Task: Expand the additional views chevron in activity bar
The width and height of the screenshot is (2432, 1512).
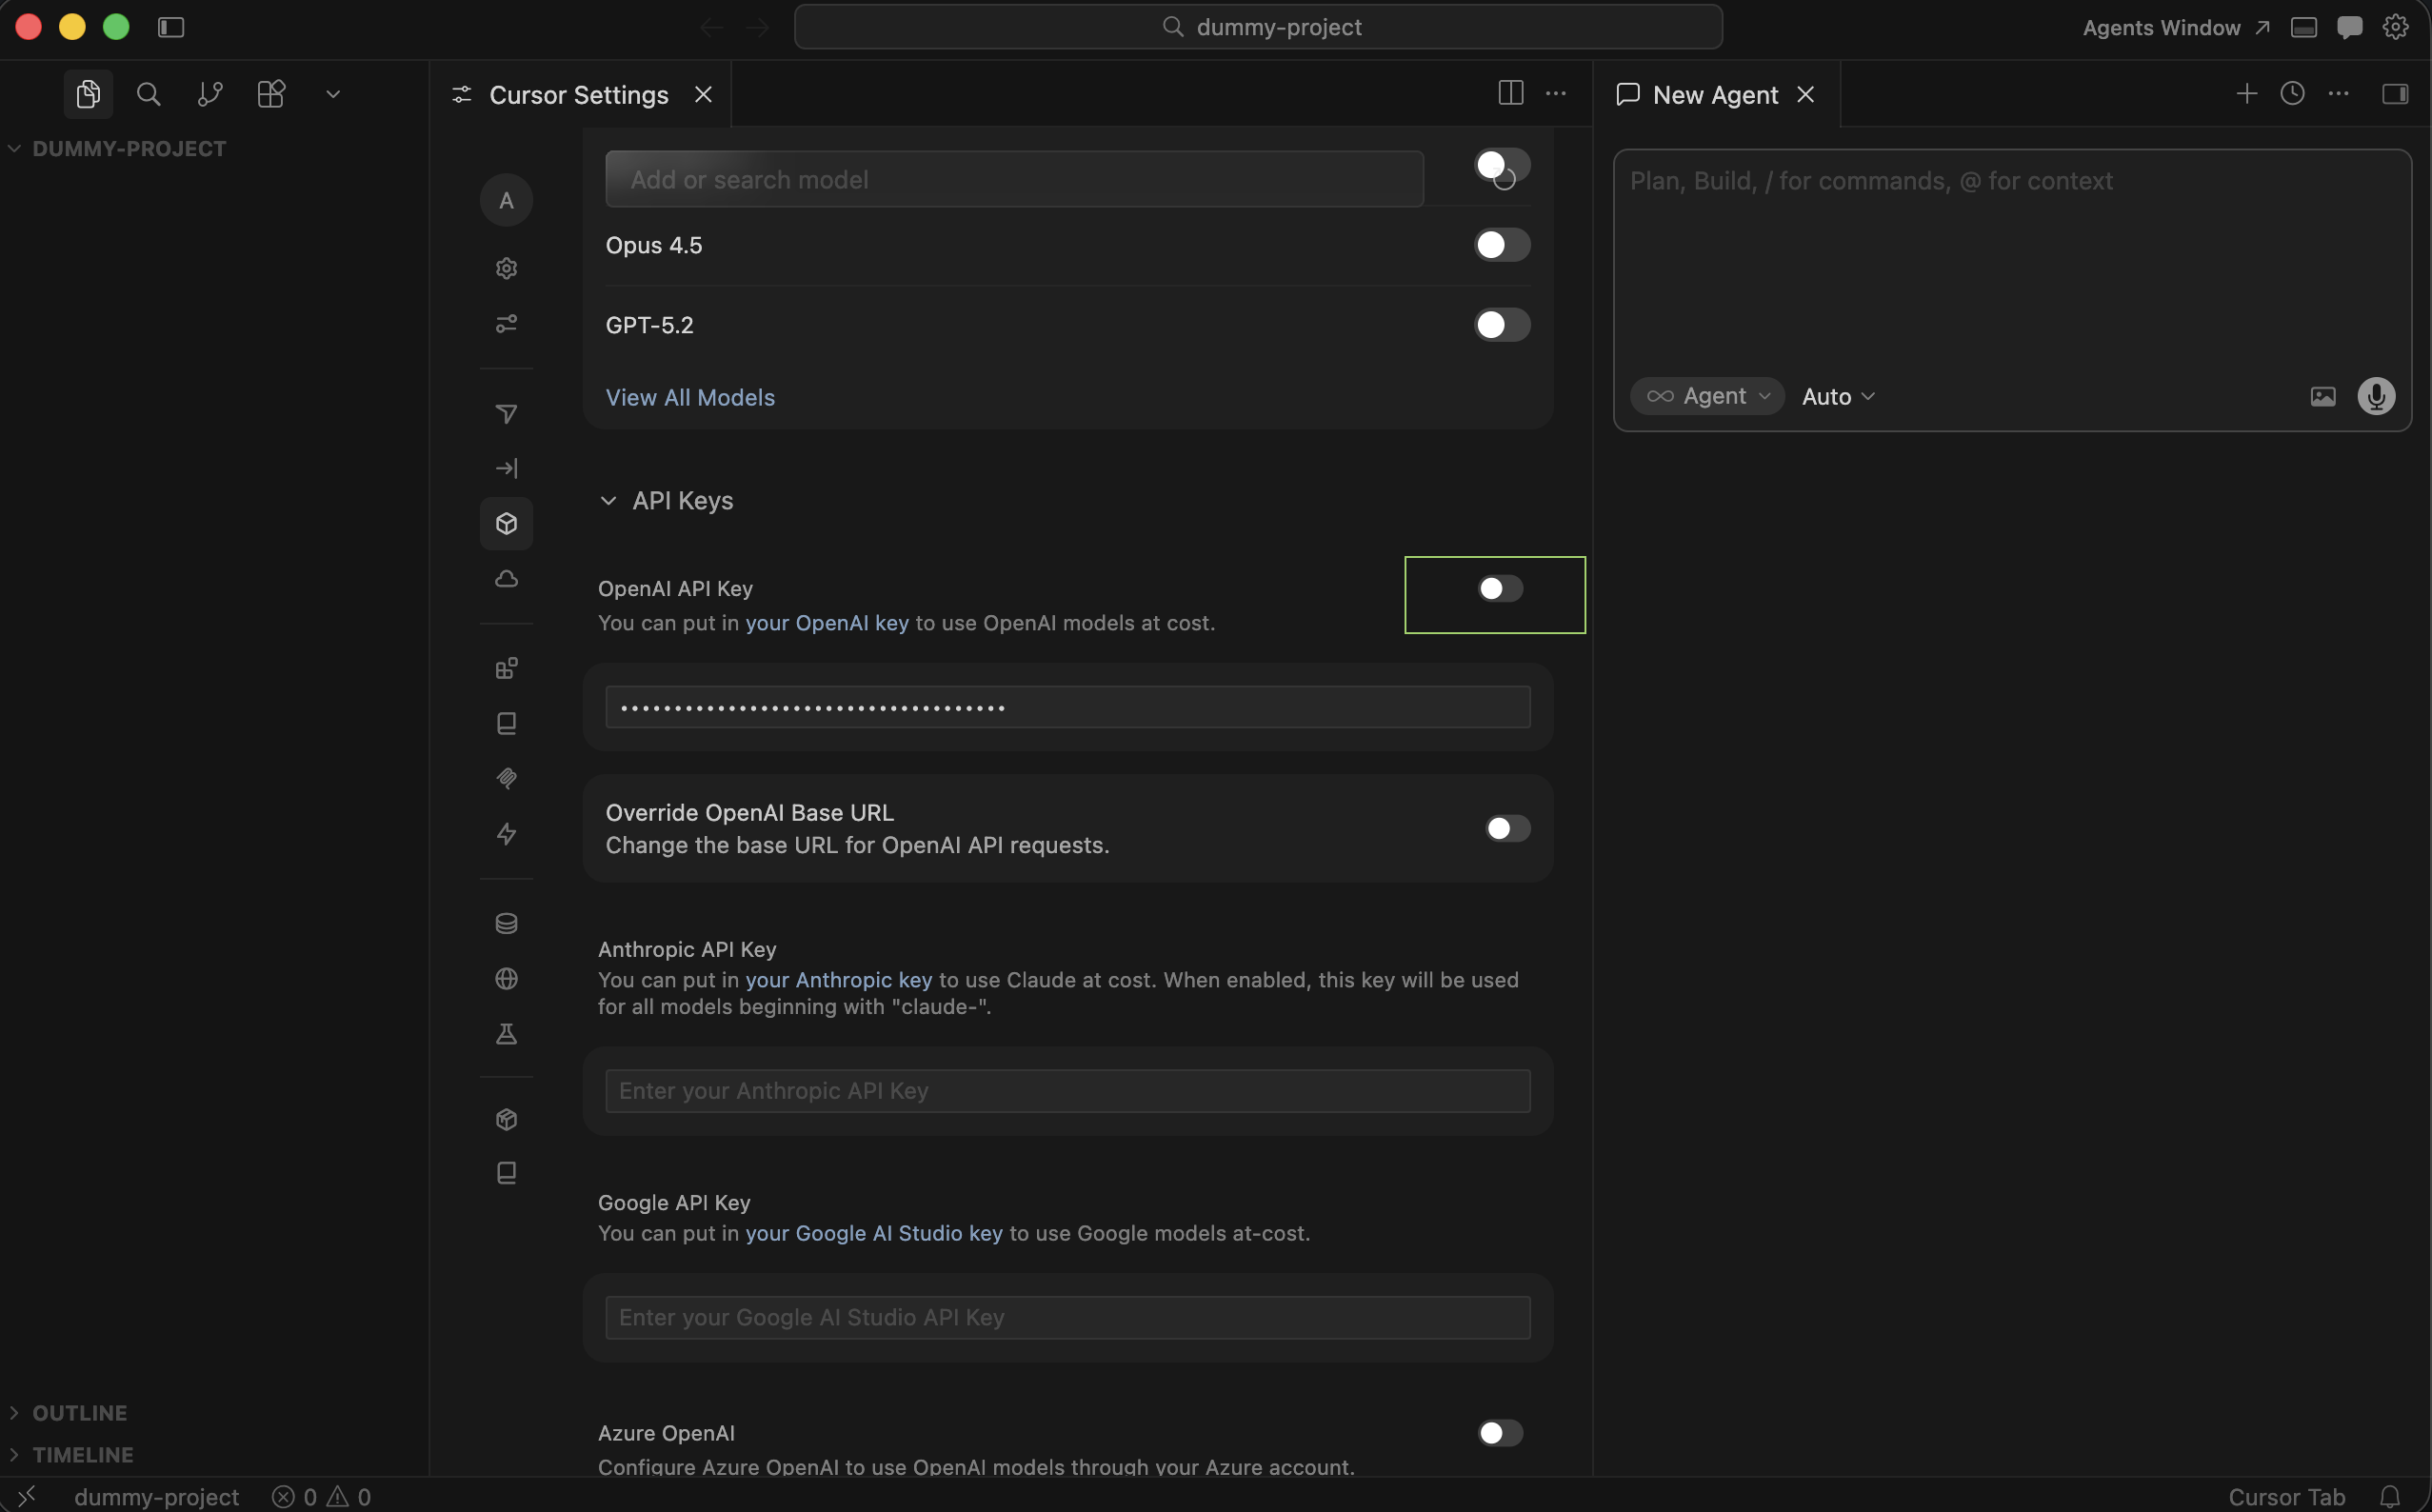Action: tap(333, 94)
